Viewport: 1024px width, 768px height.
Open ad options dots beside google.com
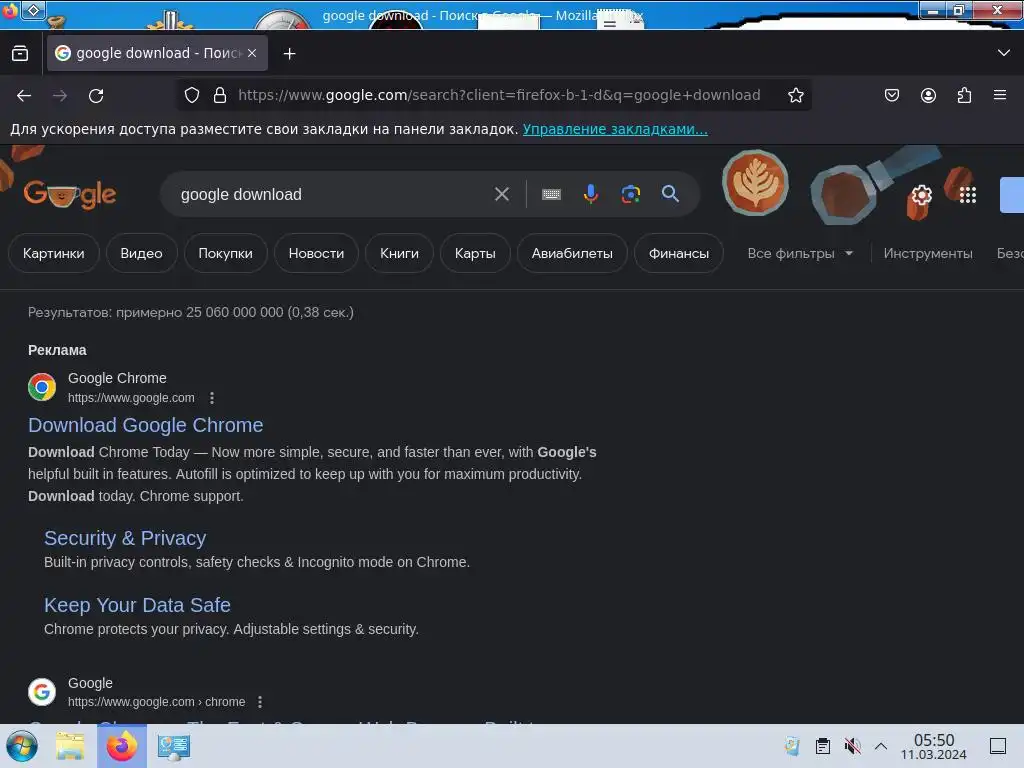(x=212, y=398)
